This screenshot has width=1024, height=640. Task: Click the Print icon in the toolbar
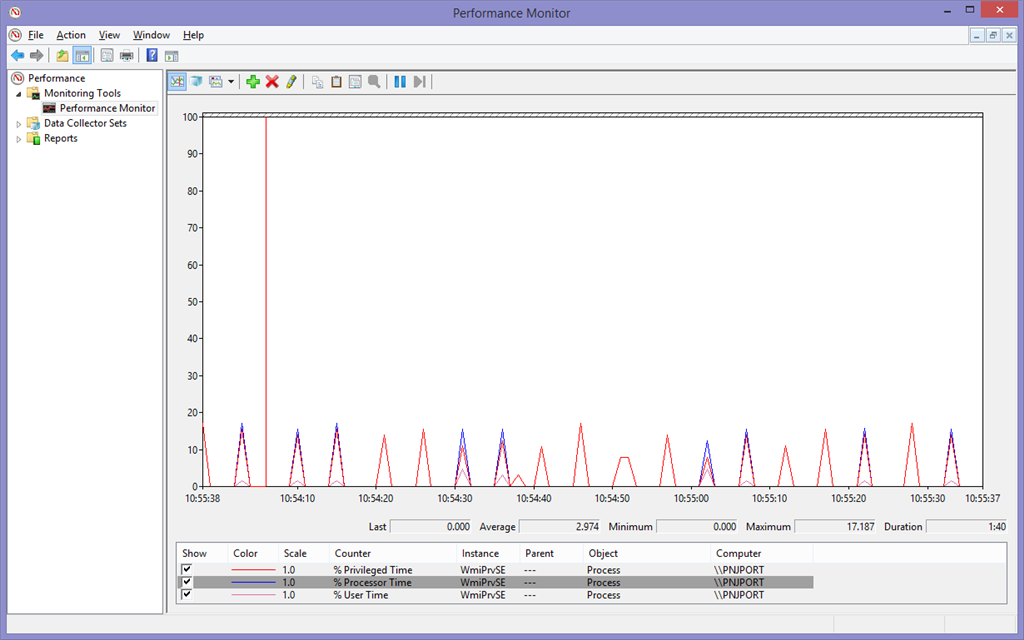point(127,56)
